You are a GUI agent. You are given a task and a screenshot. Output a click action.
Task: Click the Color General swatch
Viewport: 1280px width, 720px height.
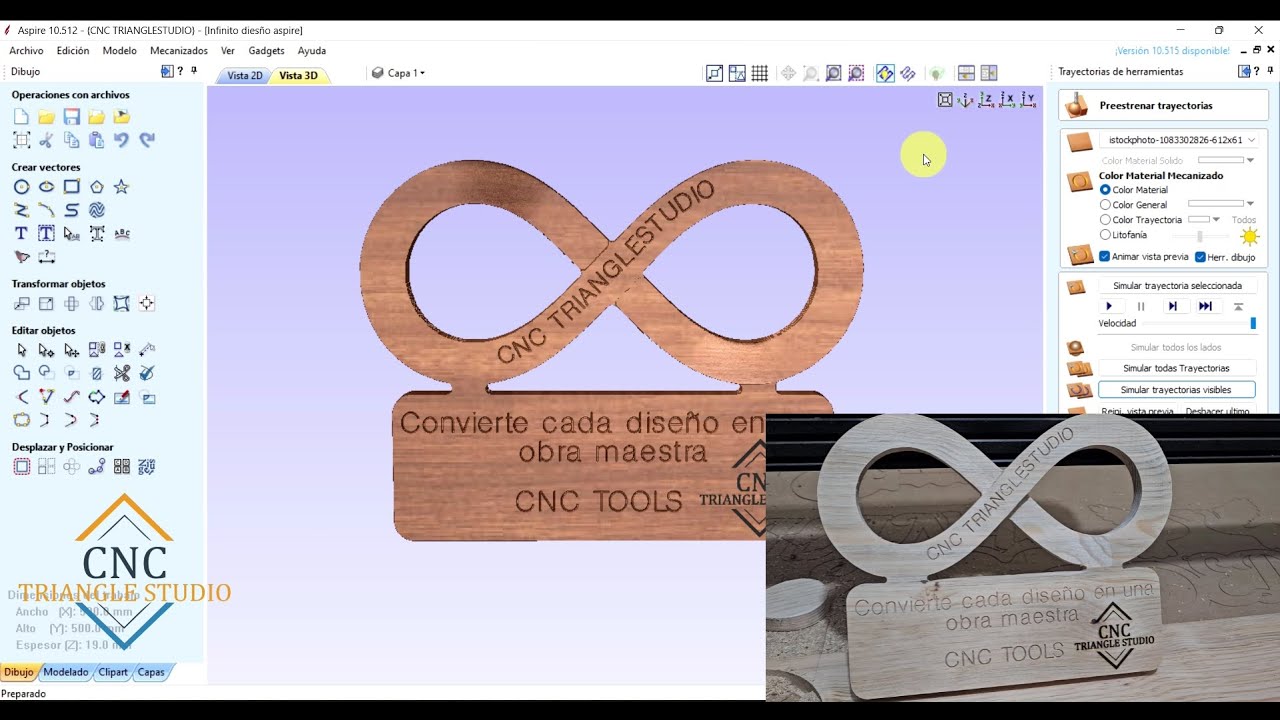pos(1215,204)
